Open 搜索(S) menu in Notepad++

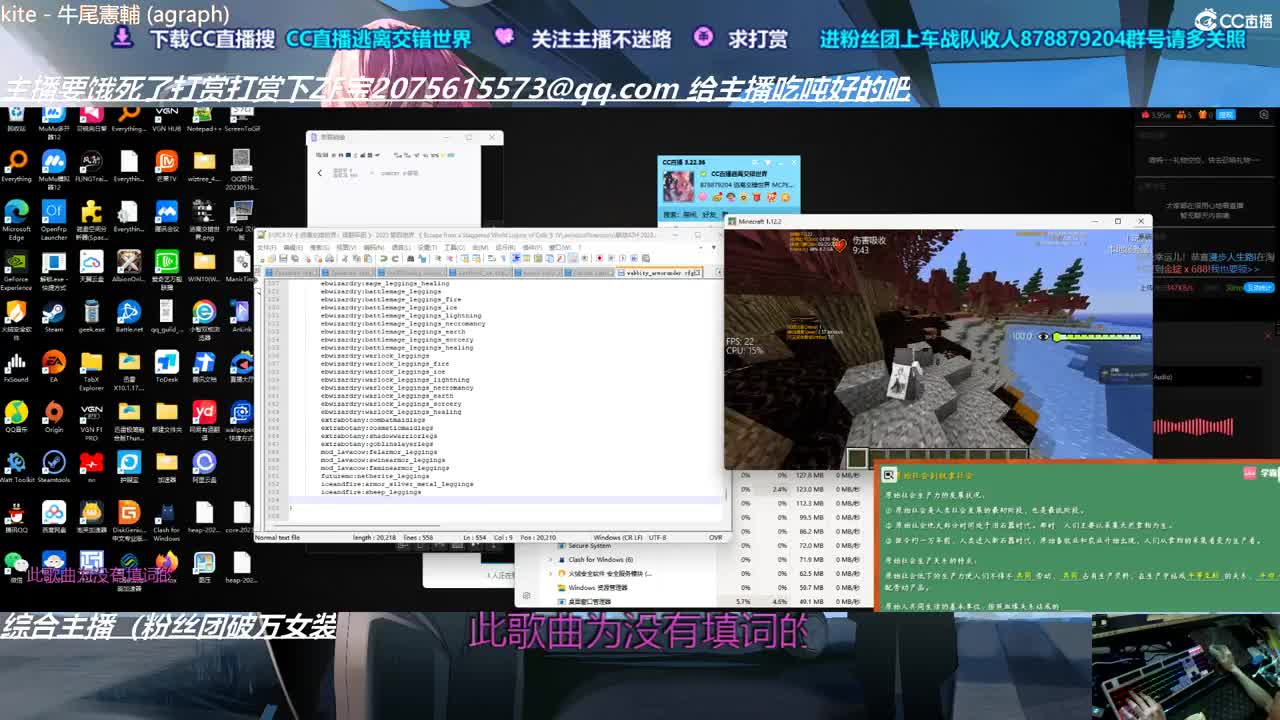tap(319, 247)
